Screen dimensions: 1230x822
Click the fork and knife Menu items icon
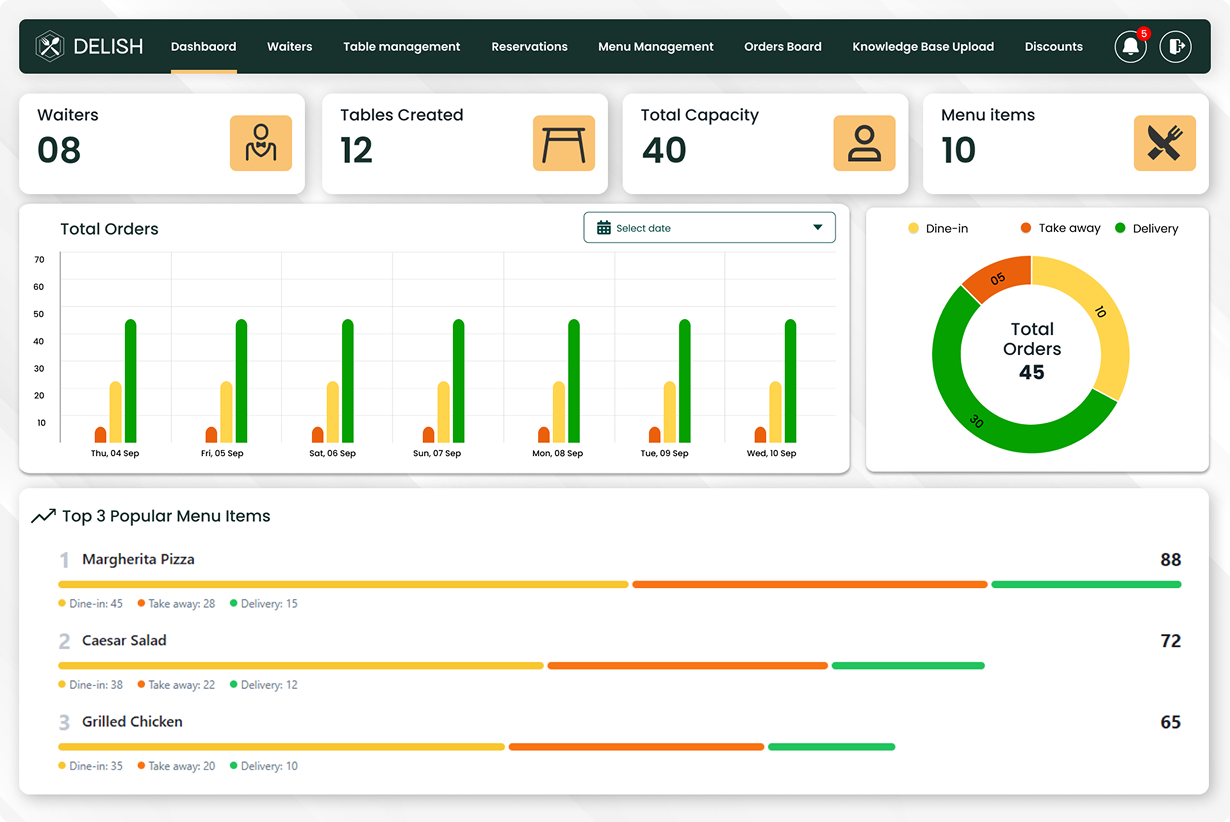[x=1164, y=143]
